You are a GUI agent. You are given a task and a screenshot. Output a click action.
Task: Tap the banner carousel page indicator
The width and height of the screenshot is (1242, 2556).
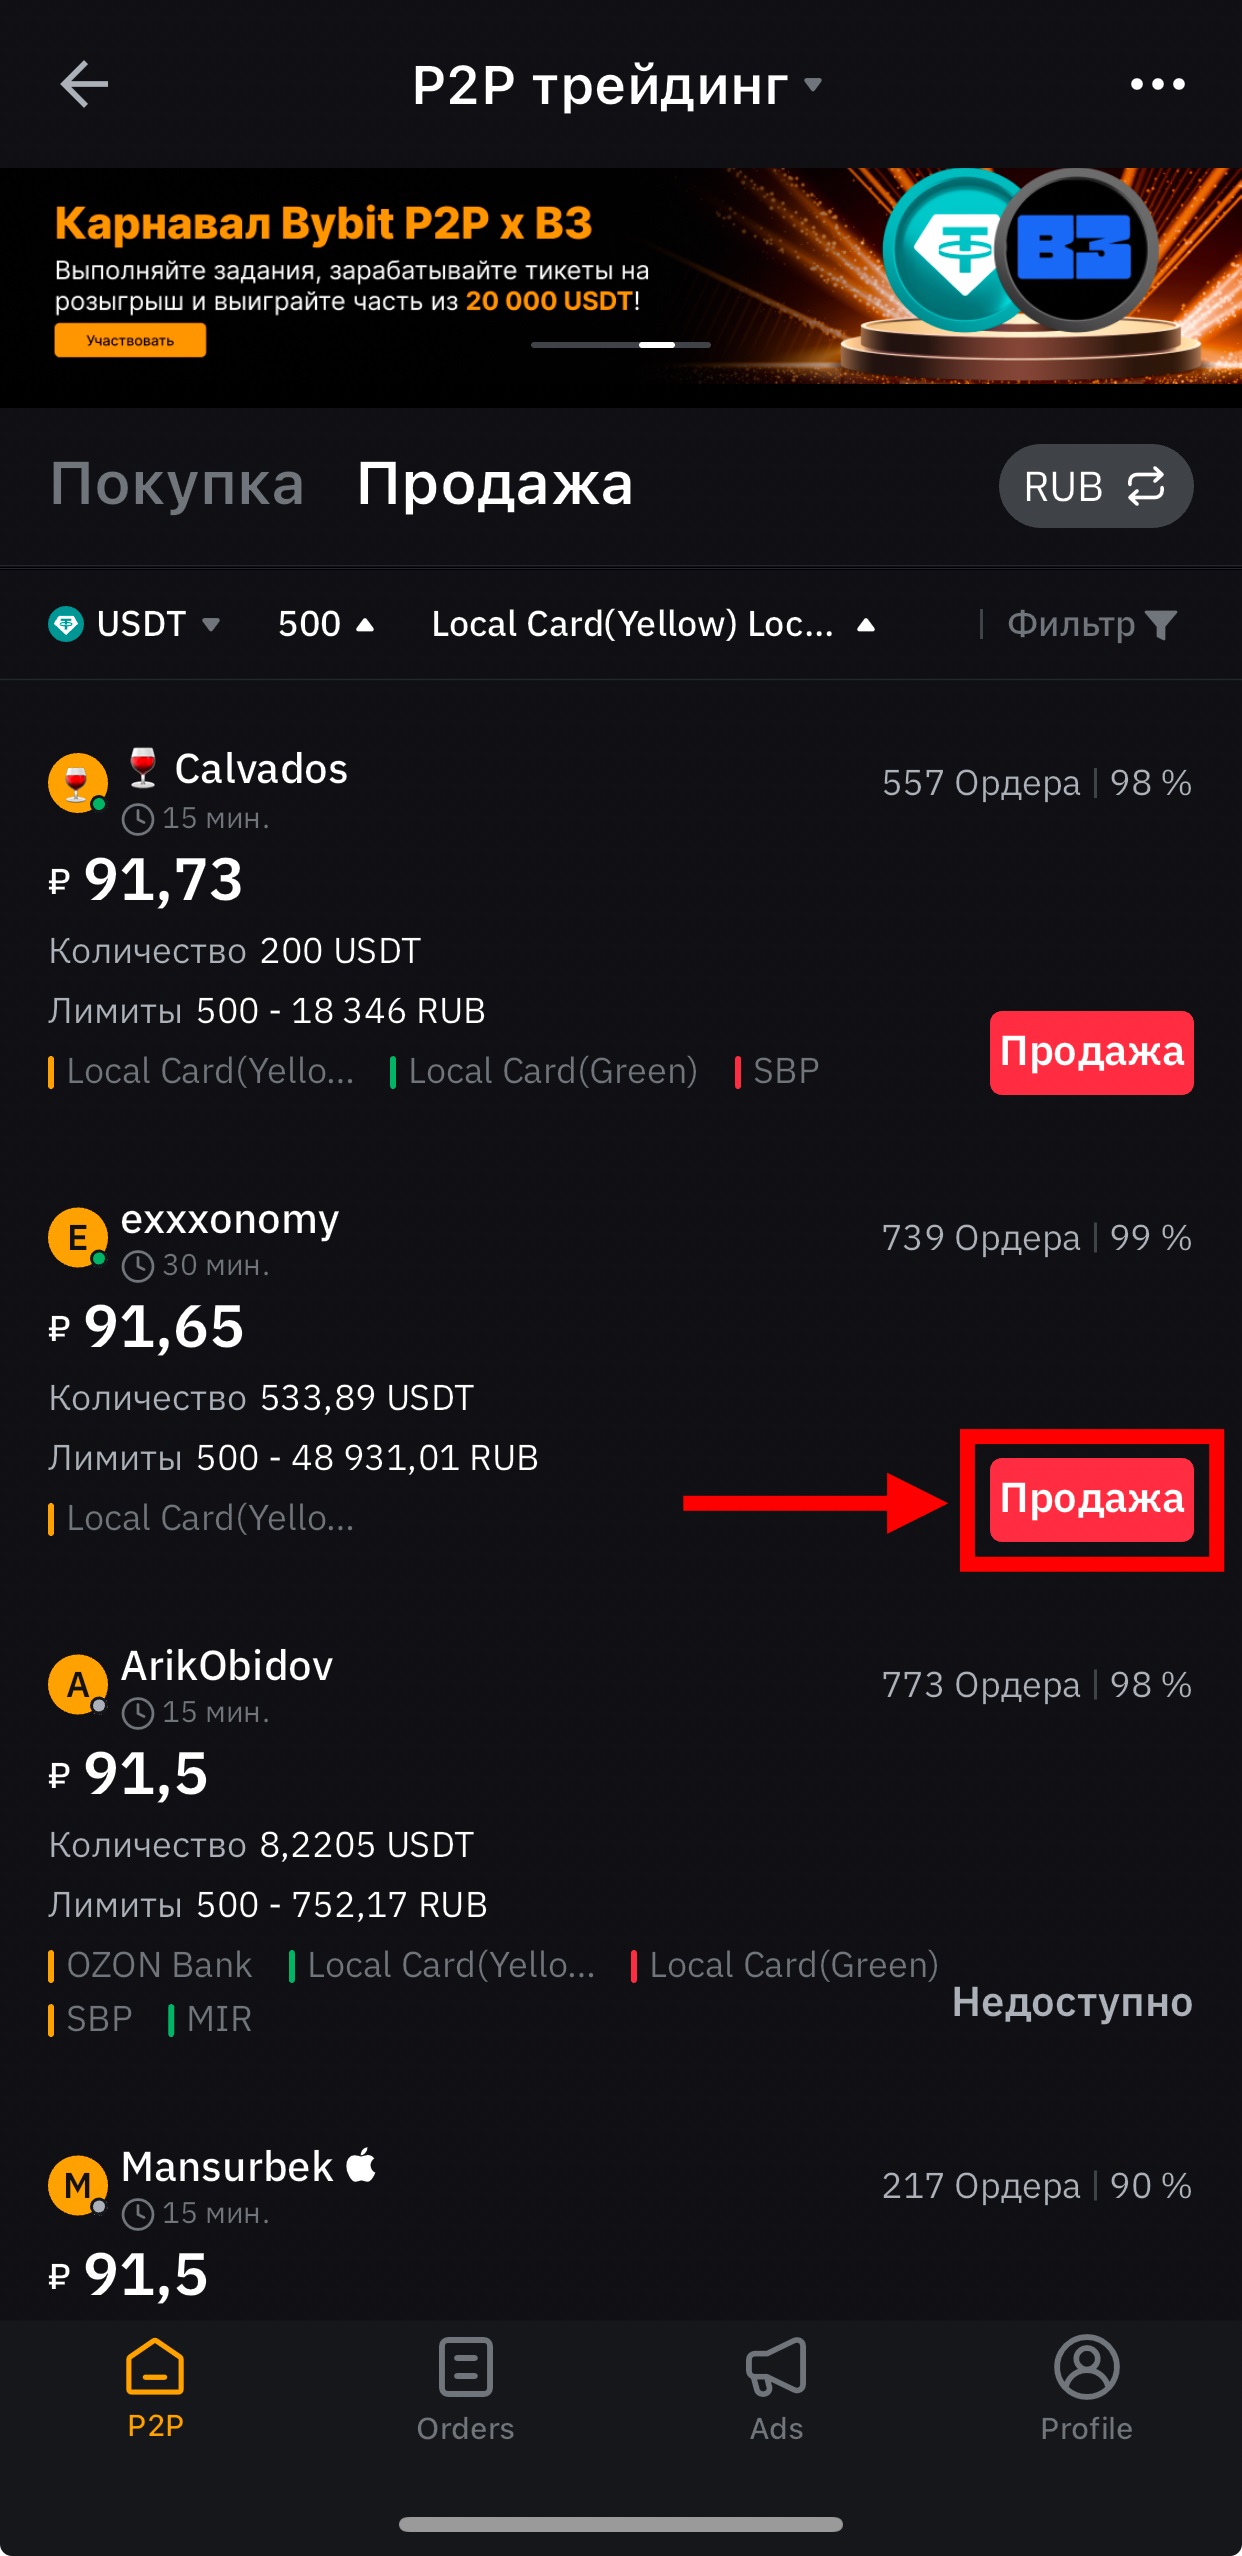pos(621,344)
